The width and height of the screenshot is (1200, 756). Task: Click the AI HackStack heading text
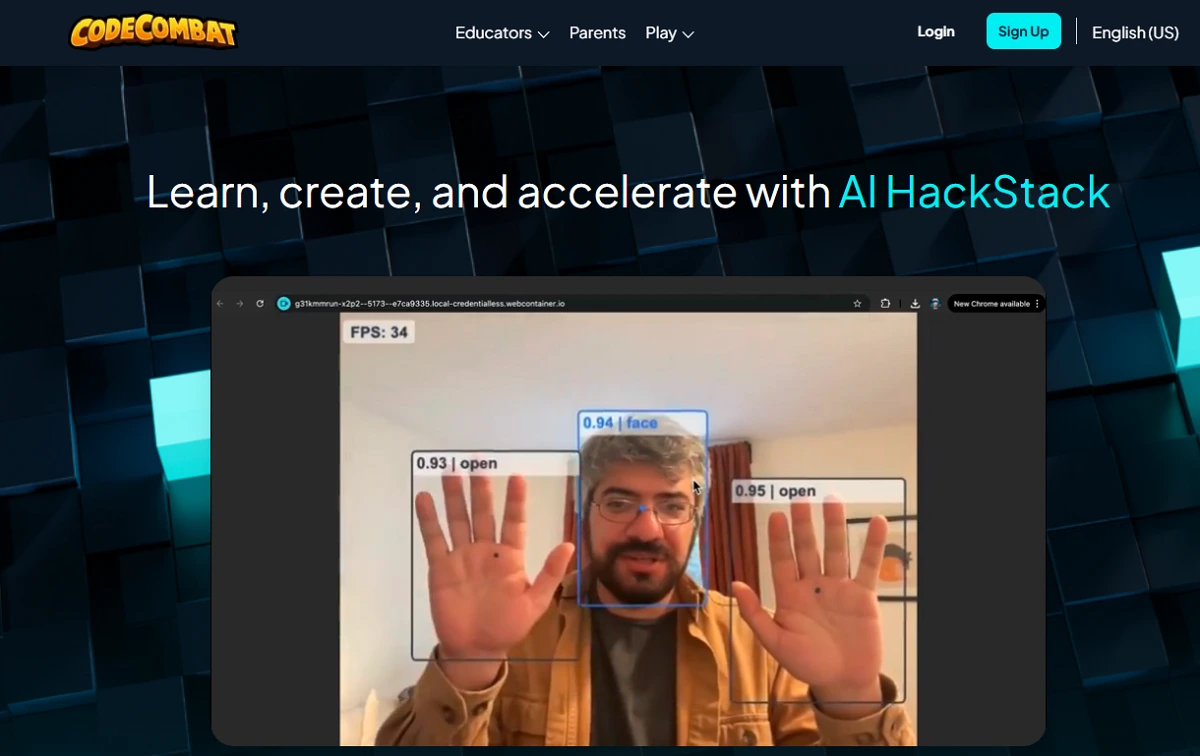(974, 192)
